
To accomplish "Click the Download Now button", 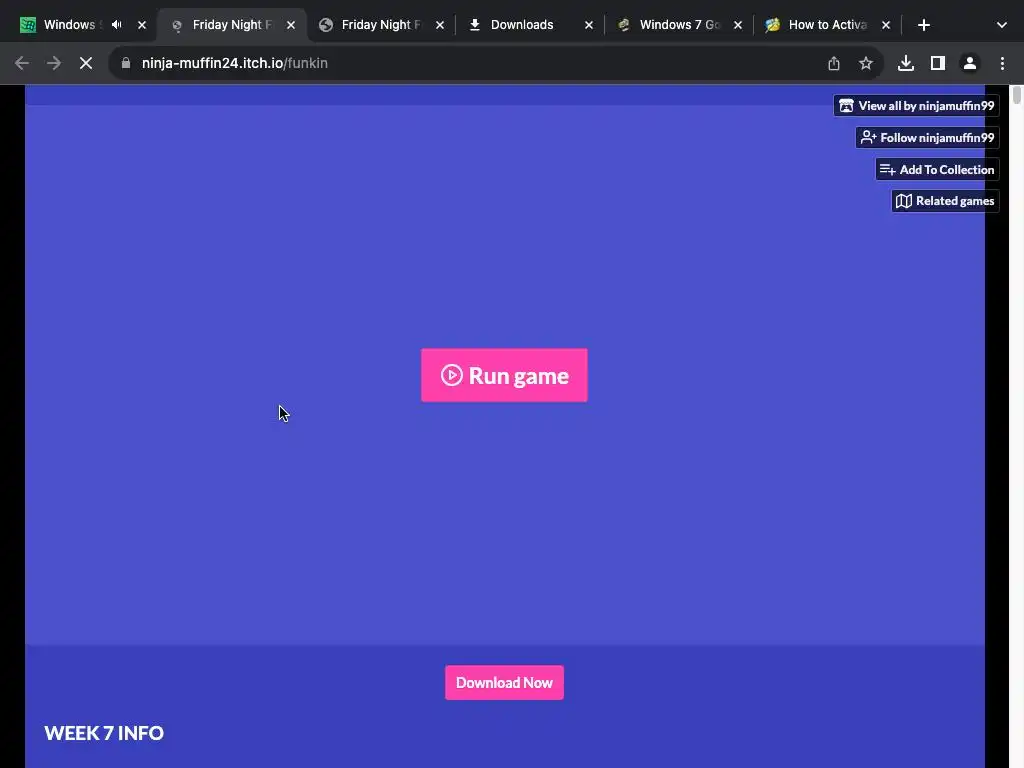I will (x=504, y=682).
